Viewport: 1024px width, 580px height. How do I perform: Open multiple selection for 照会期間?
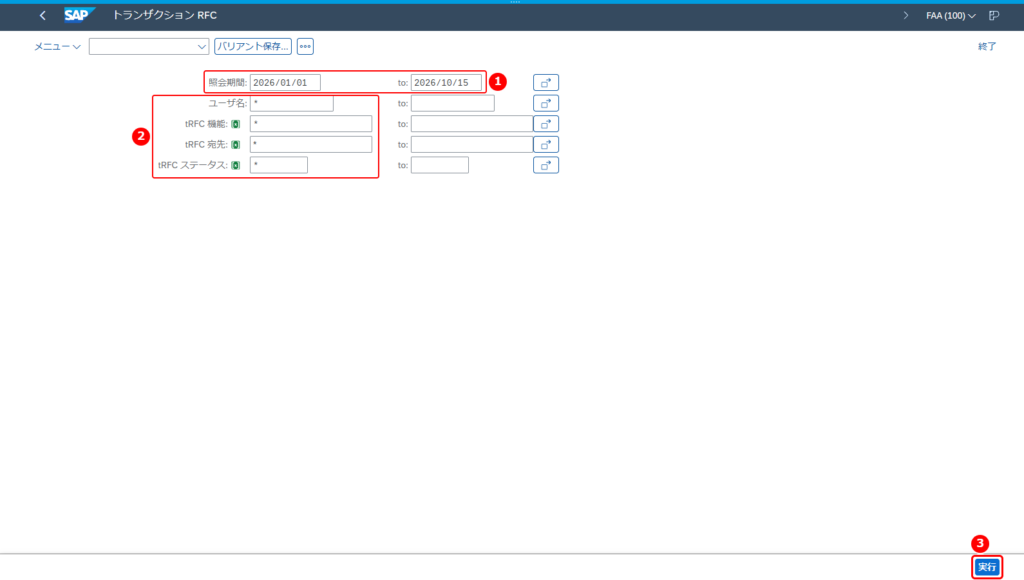click(545, 82)
